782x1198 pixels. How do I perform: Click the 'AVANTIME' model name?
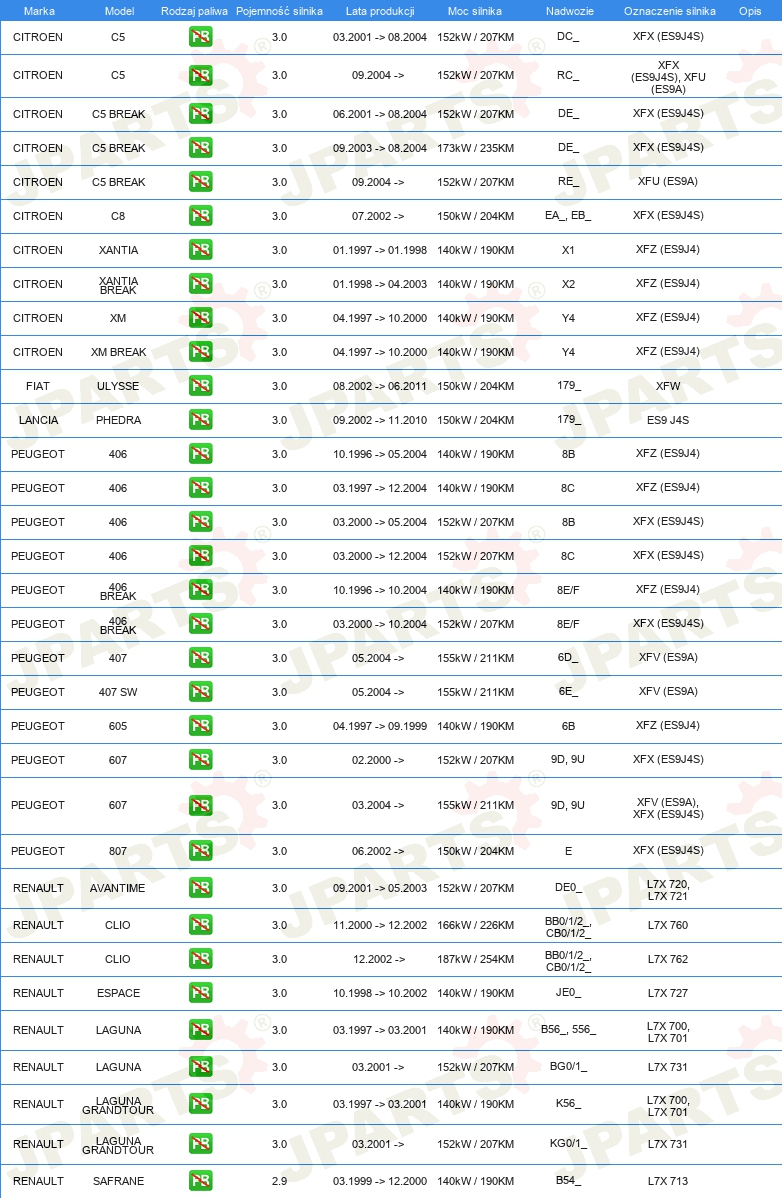118,888
